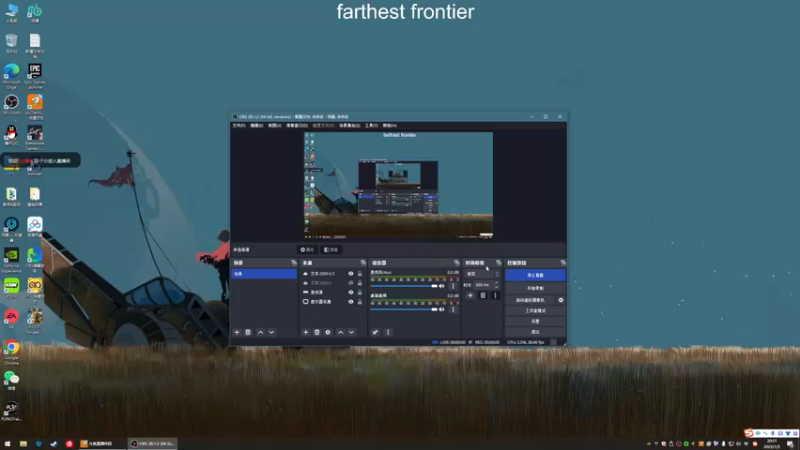Screen dimensions: 800x450
Task: Toggle lock on Text (GDI+) 2 source
Action: [360, 274]
